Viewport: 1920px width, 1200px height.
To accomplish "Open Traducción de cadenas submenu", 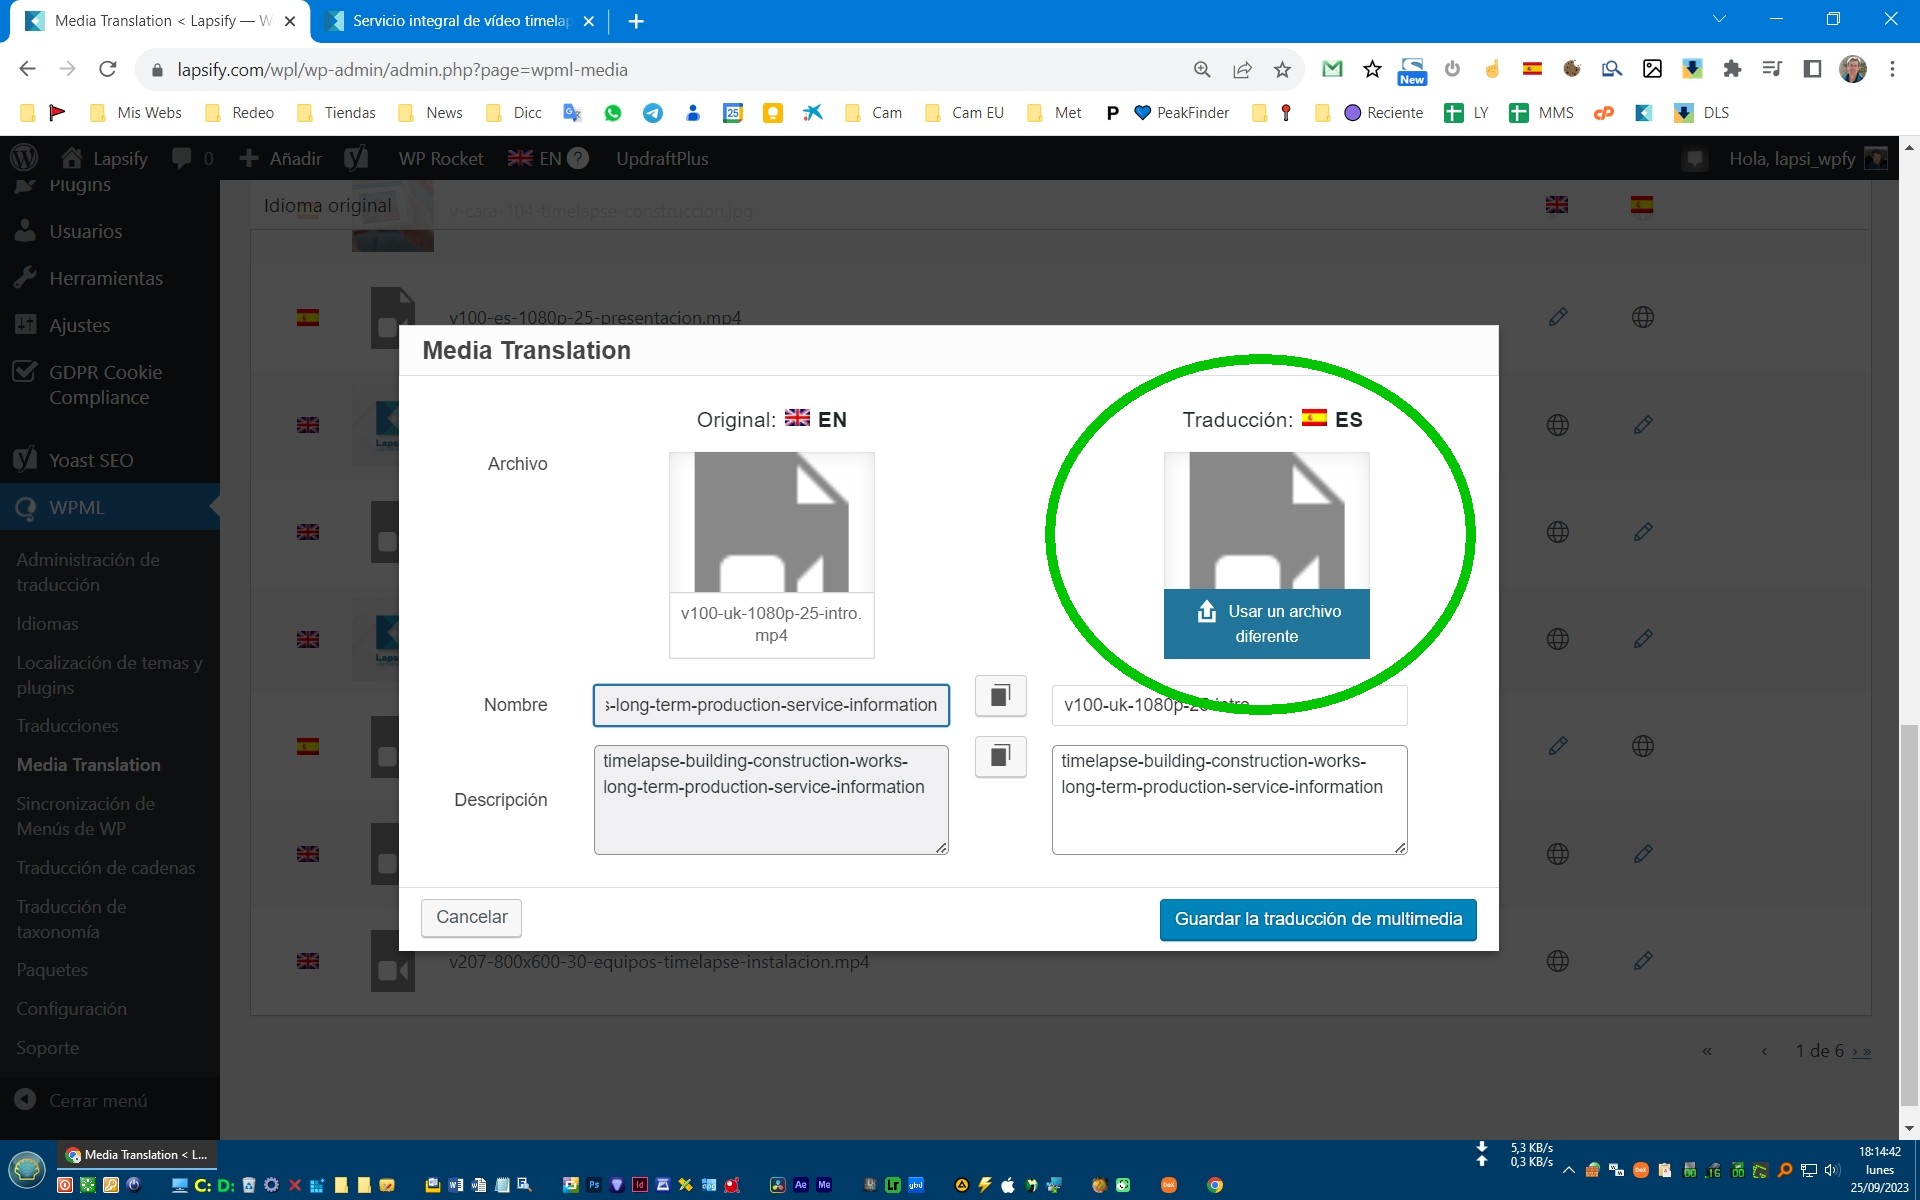I will (x=106, y=868).
